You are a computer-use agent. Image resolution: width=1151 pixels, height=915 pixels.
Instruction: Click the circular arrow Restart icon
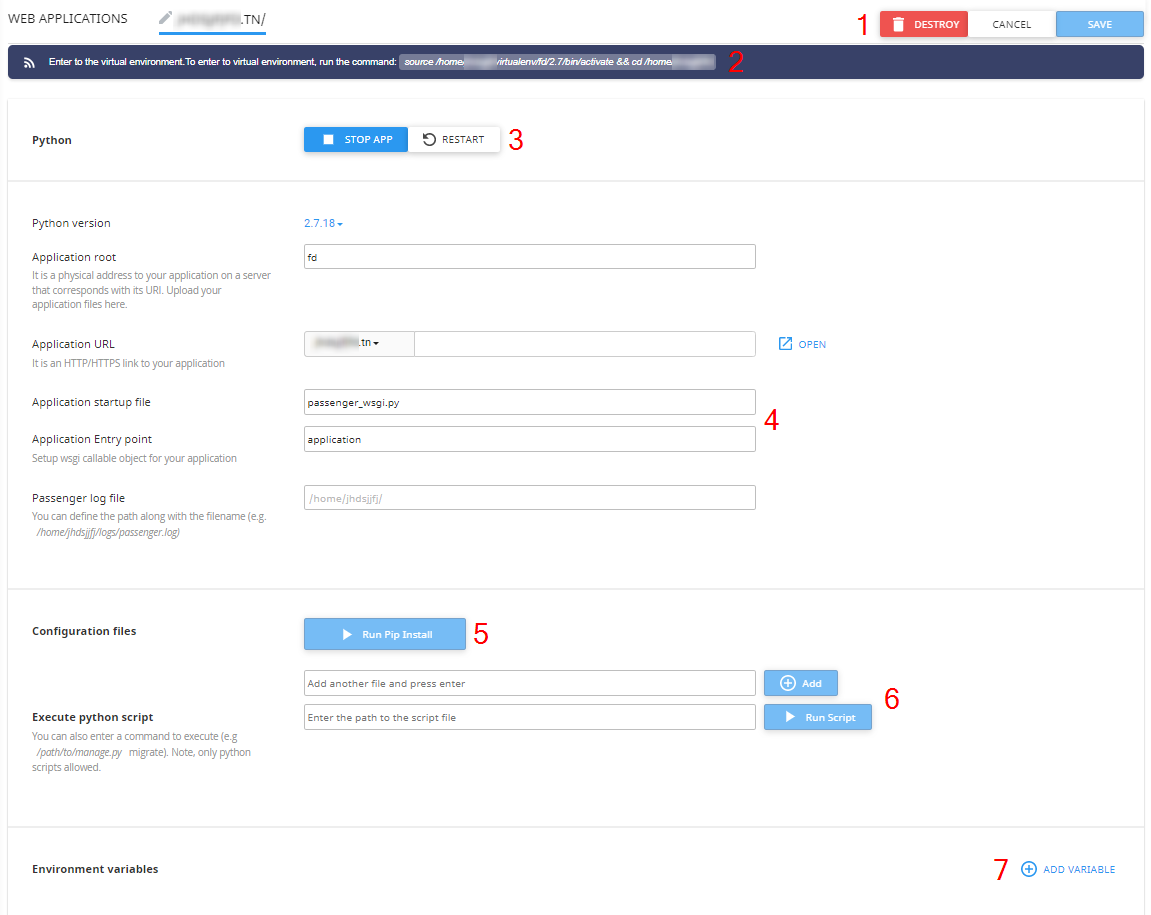click(429, 140)
